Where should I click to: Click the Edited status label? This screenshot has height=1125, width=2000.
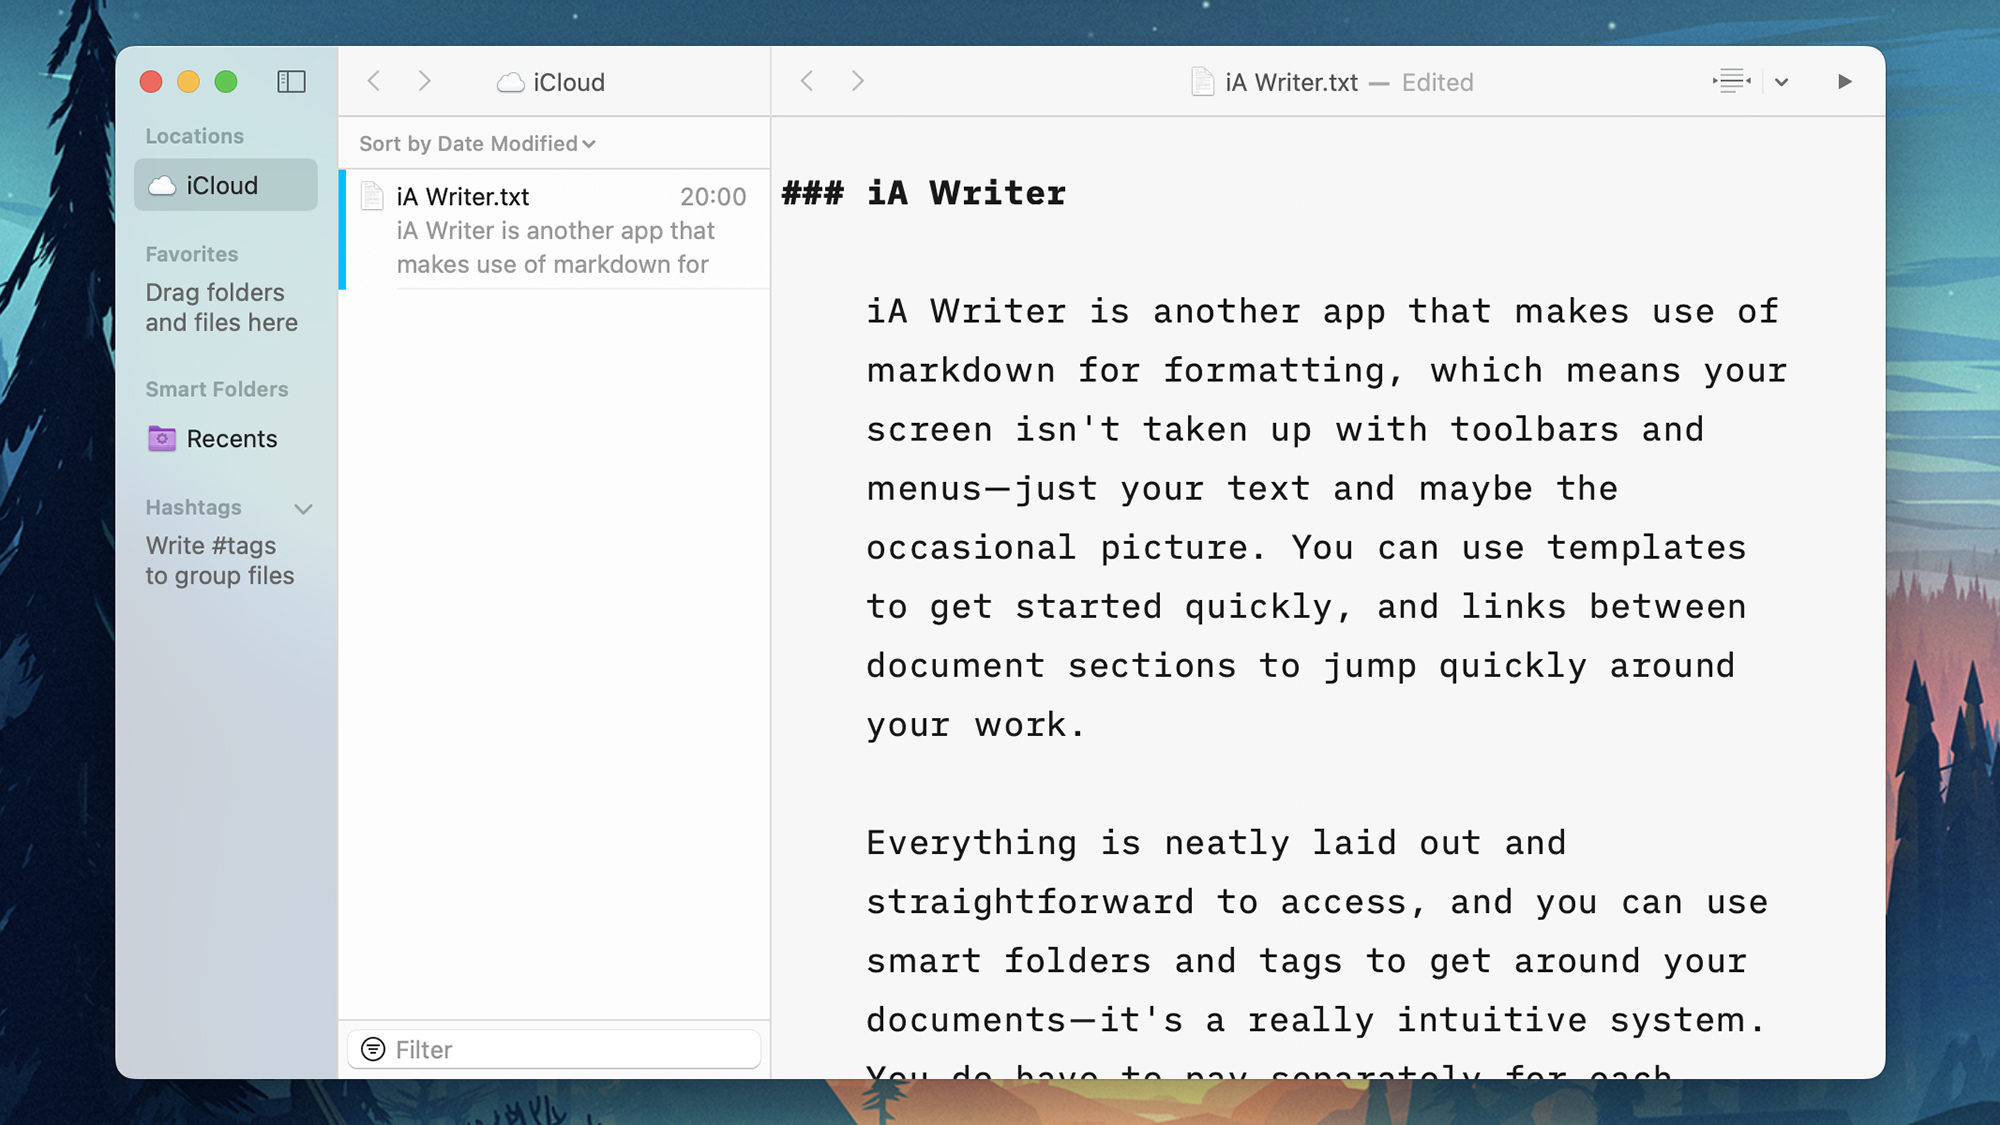tap(1437, 82)
